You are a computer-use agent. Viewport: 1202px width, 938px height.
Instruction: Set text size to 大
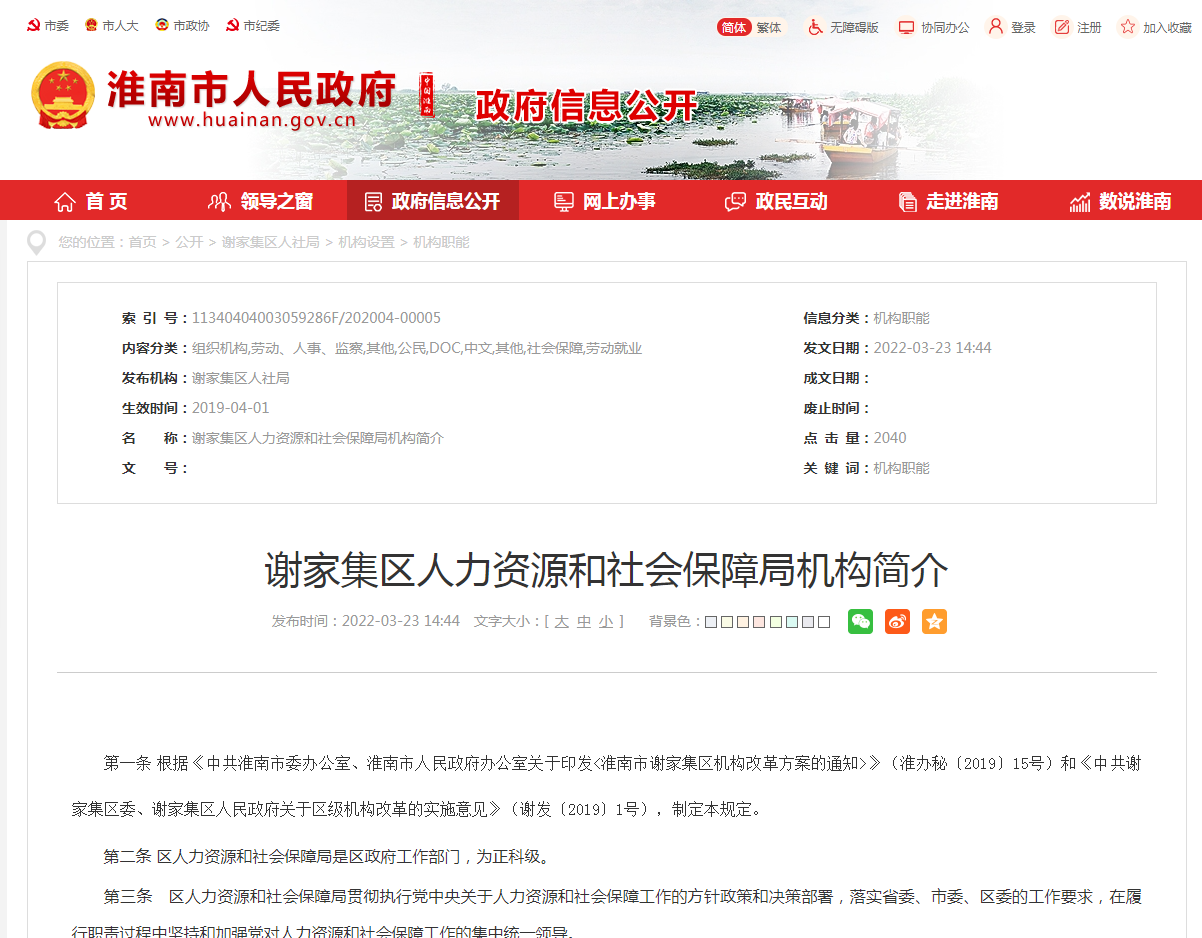point(563,621)
